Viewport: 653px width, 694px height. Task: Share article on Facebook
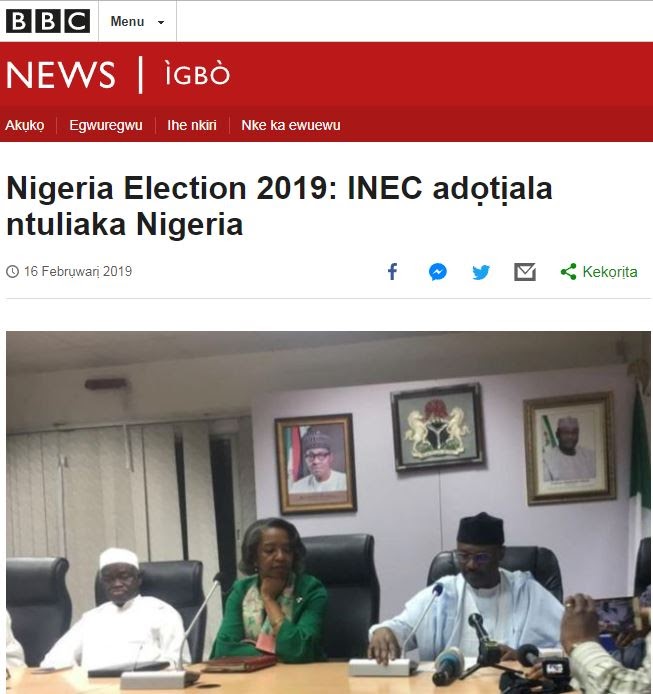click(x=393, y=272)
